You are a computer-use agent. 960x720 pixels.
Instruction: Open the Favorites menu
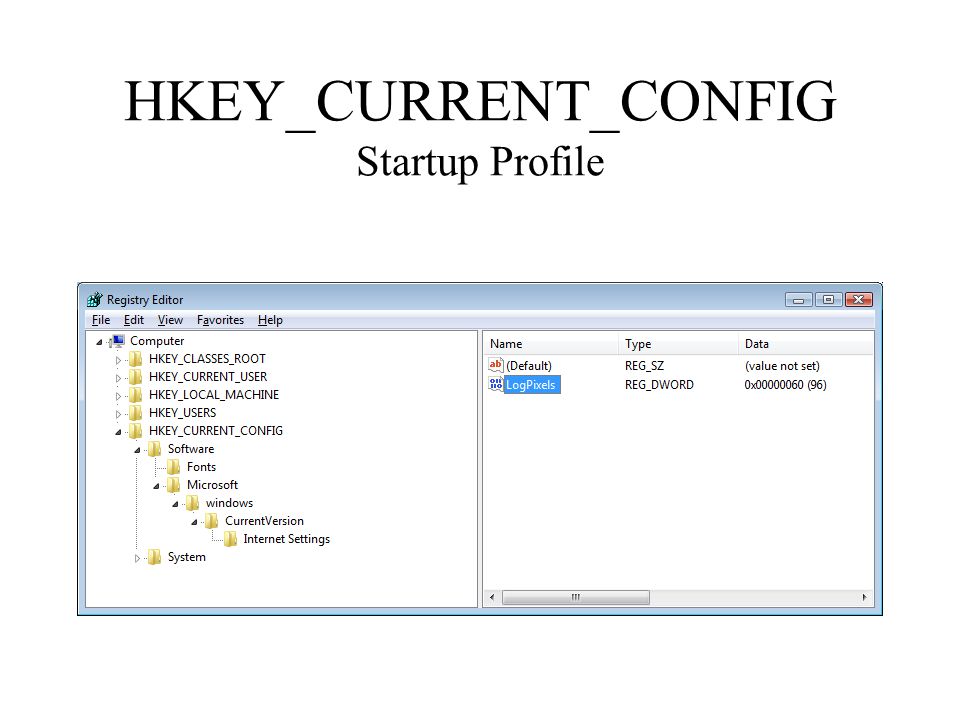[220, 320]
